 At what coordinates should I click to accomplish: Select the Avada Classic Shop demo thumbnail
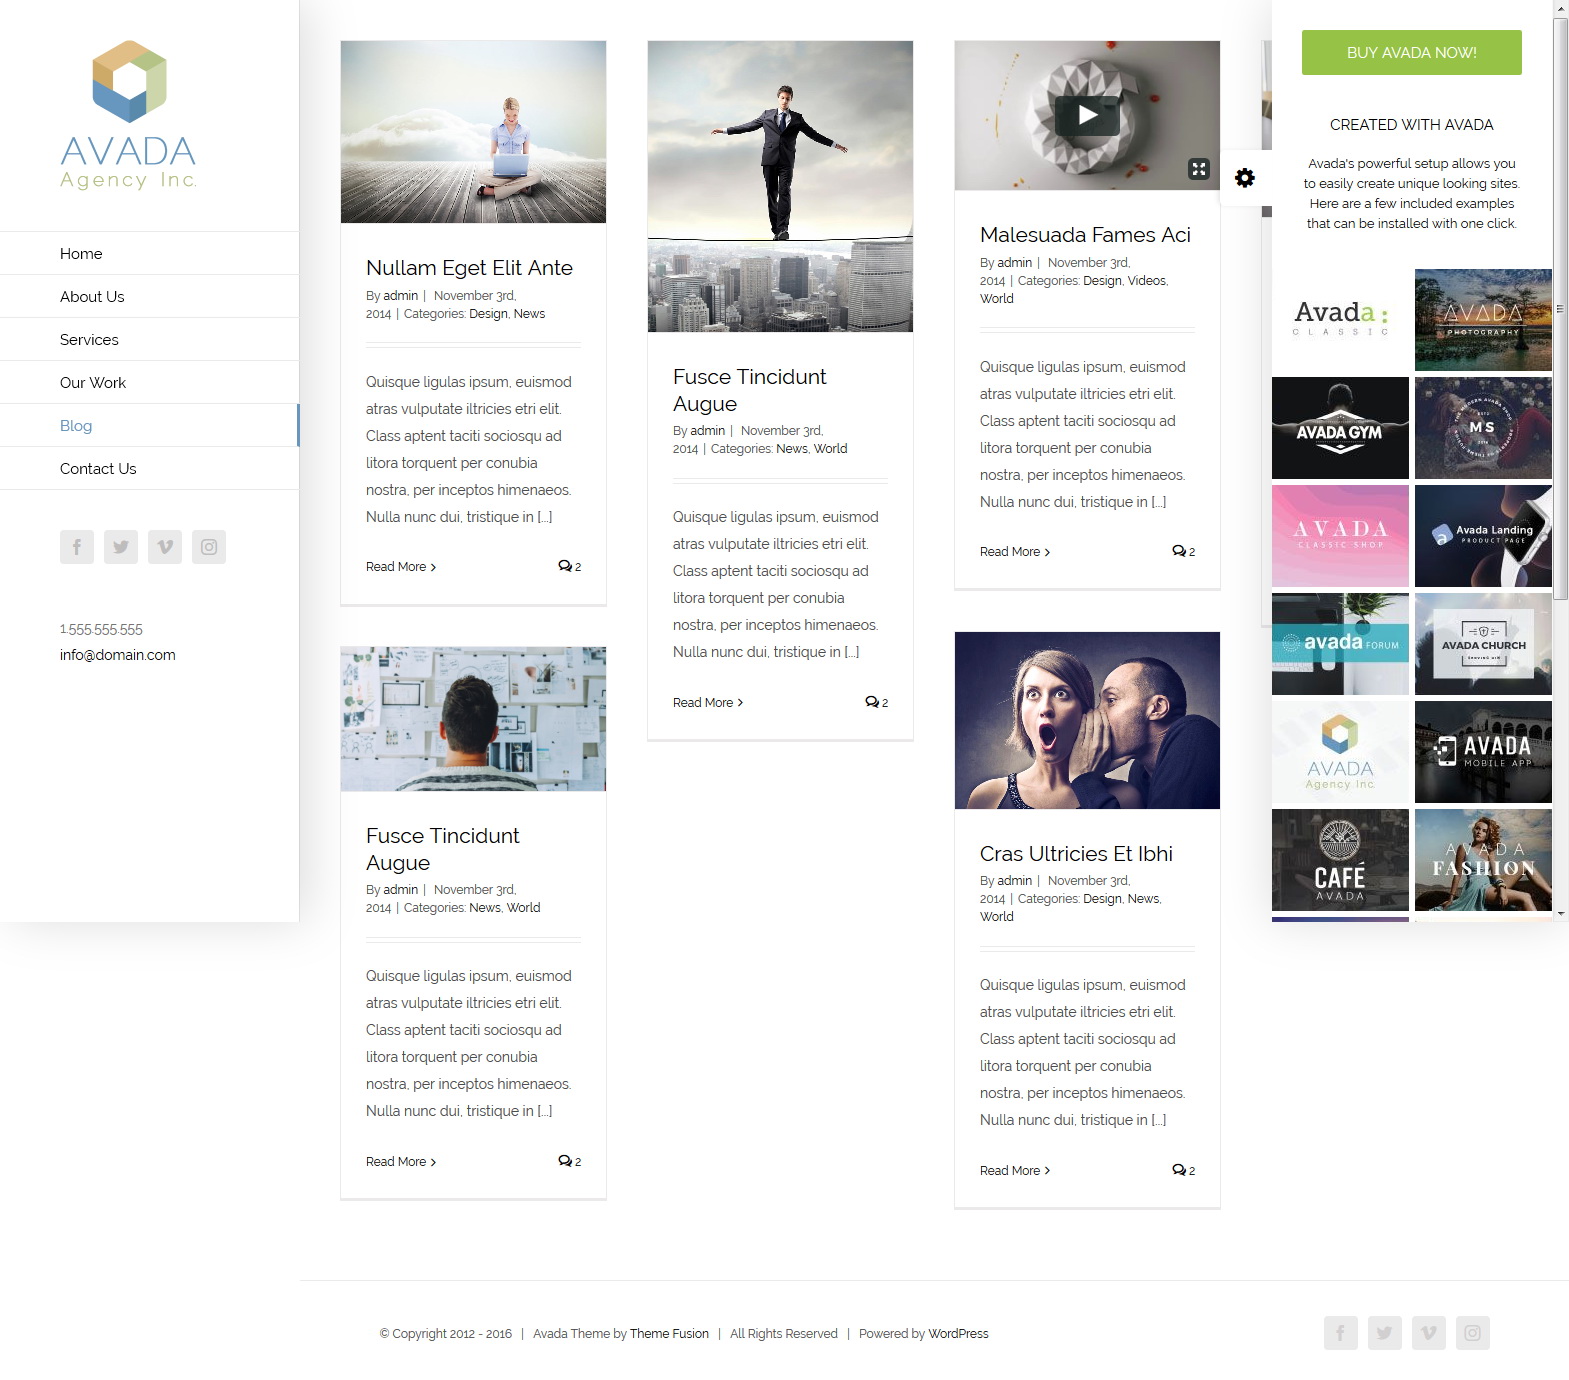(x=1340, y=536)
